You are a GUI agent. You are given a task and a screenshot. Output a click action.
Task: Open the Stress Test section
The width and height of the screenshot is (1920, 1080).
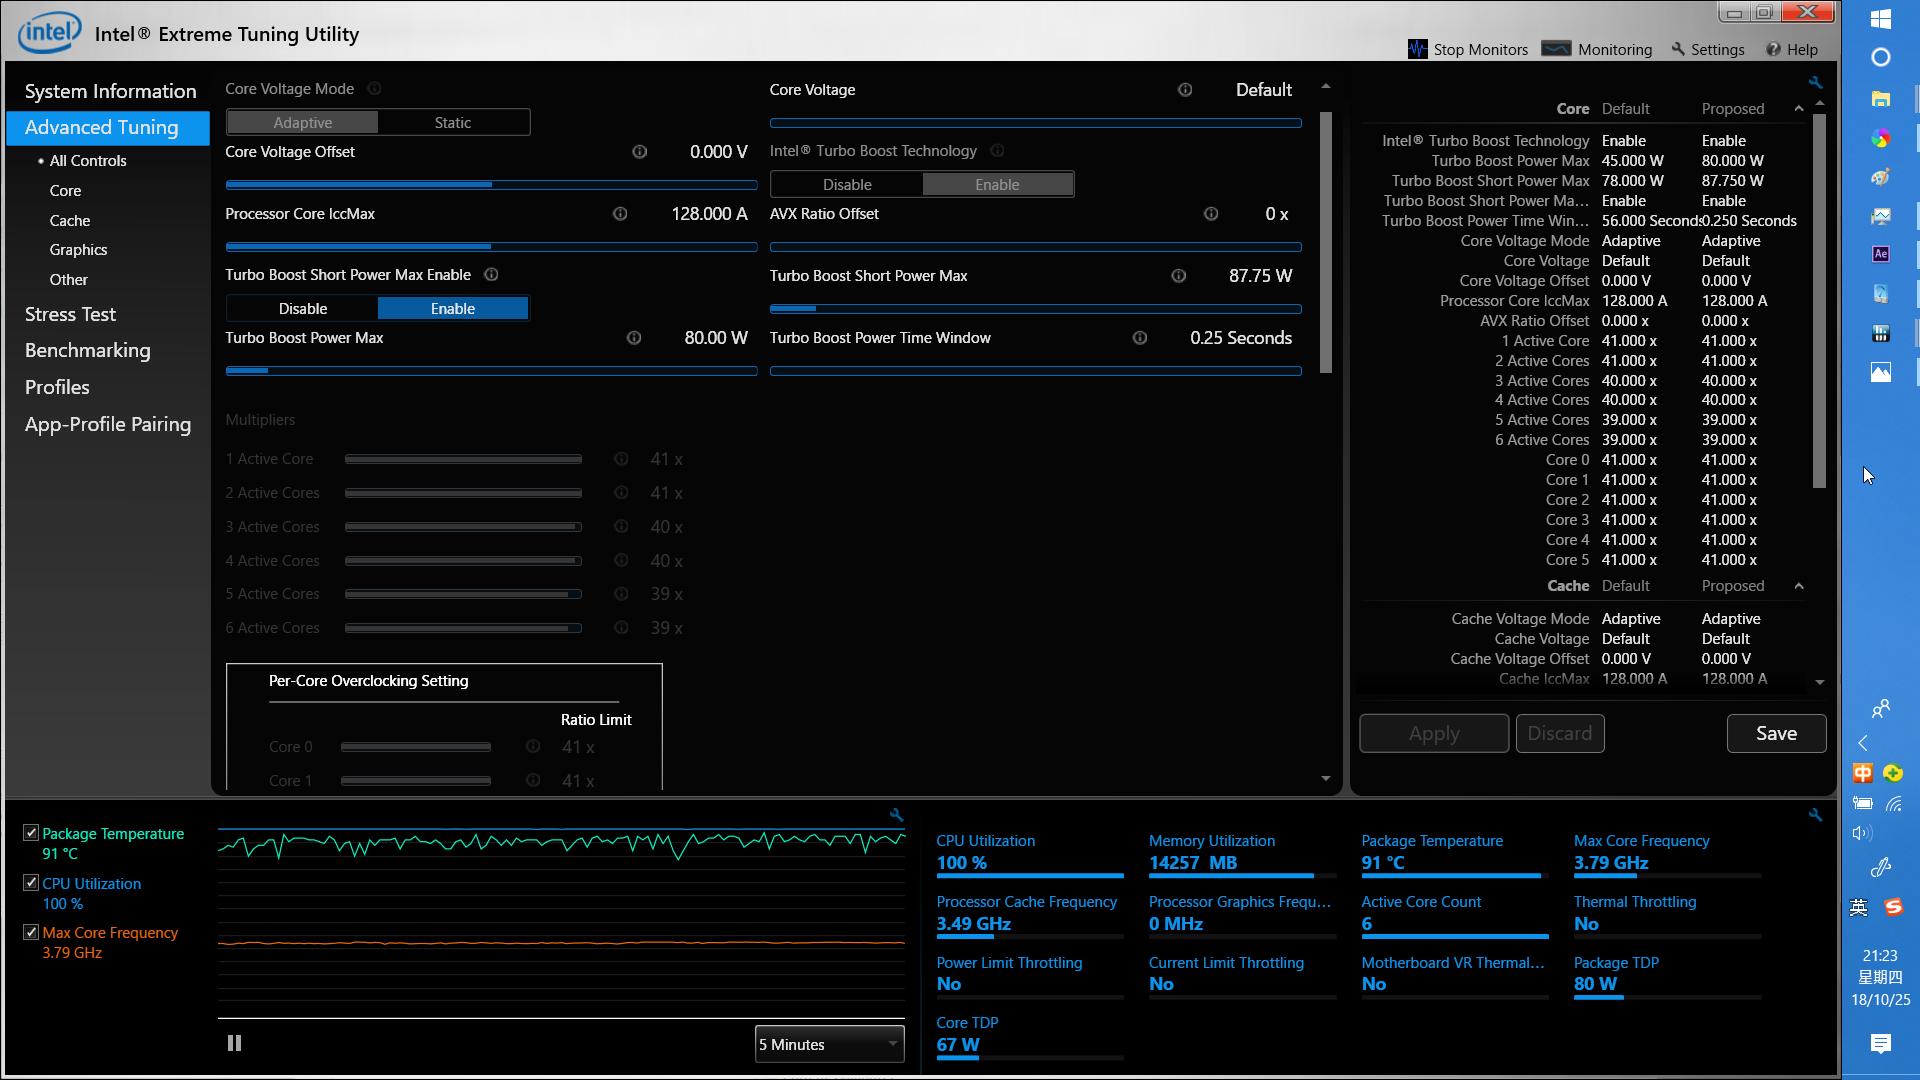click(70, 314)
